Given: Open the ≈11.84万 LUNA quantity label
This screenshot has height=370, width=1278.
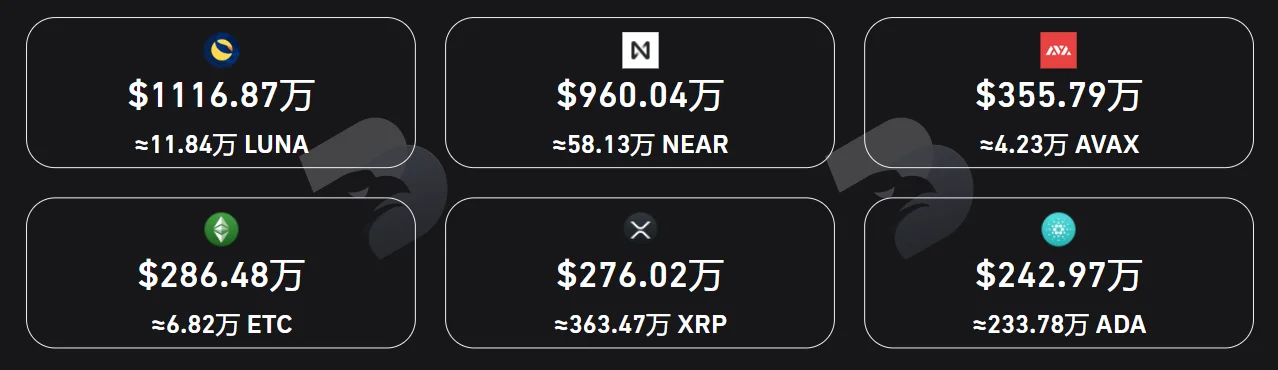Looking at the screenshot, I should [x=221, y=145].
